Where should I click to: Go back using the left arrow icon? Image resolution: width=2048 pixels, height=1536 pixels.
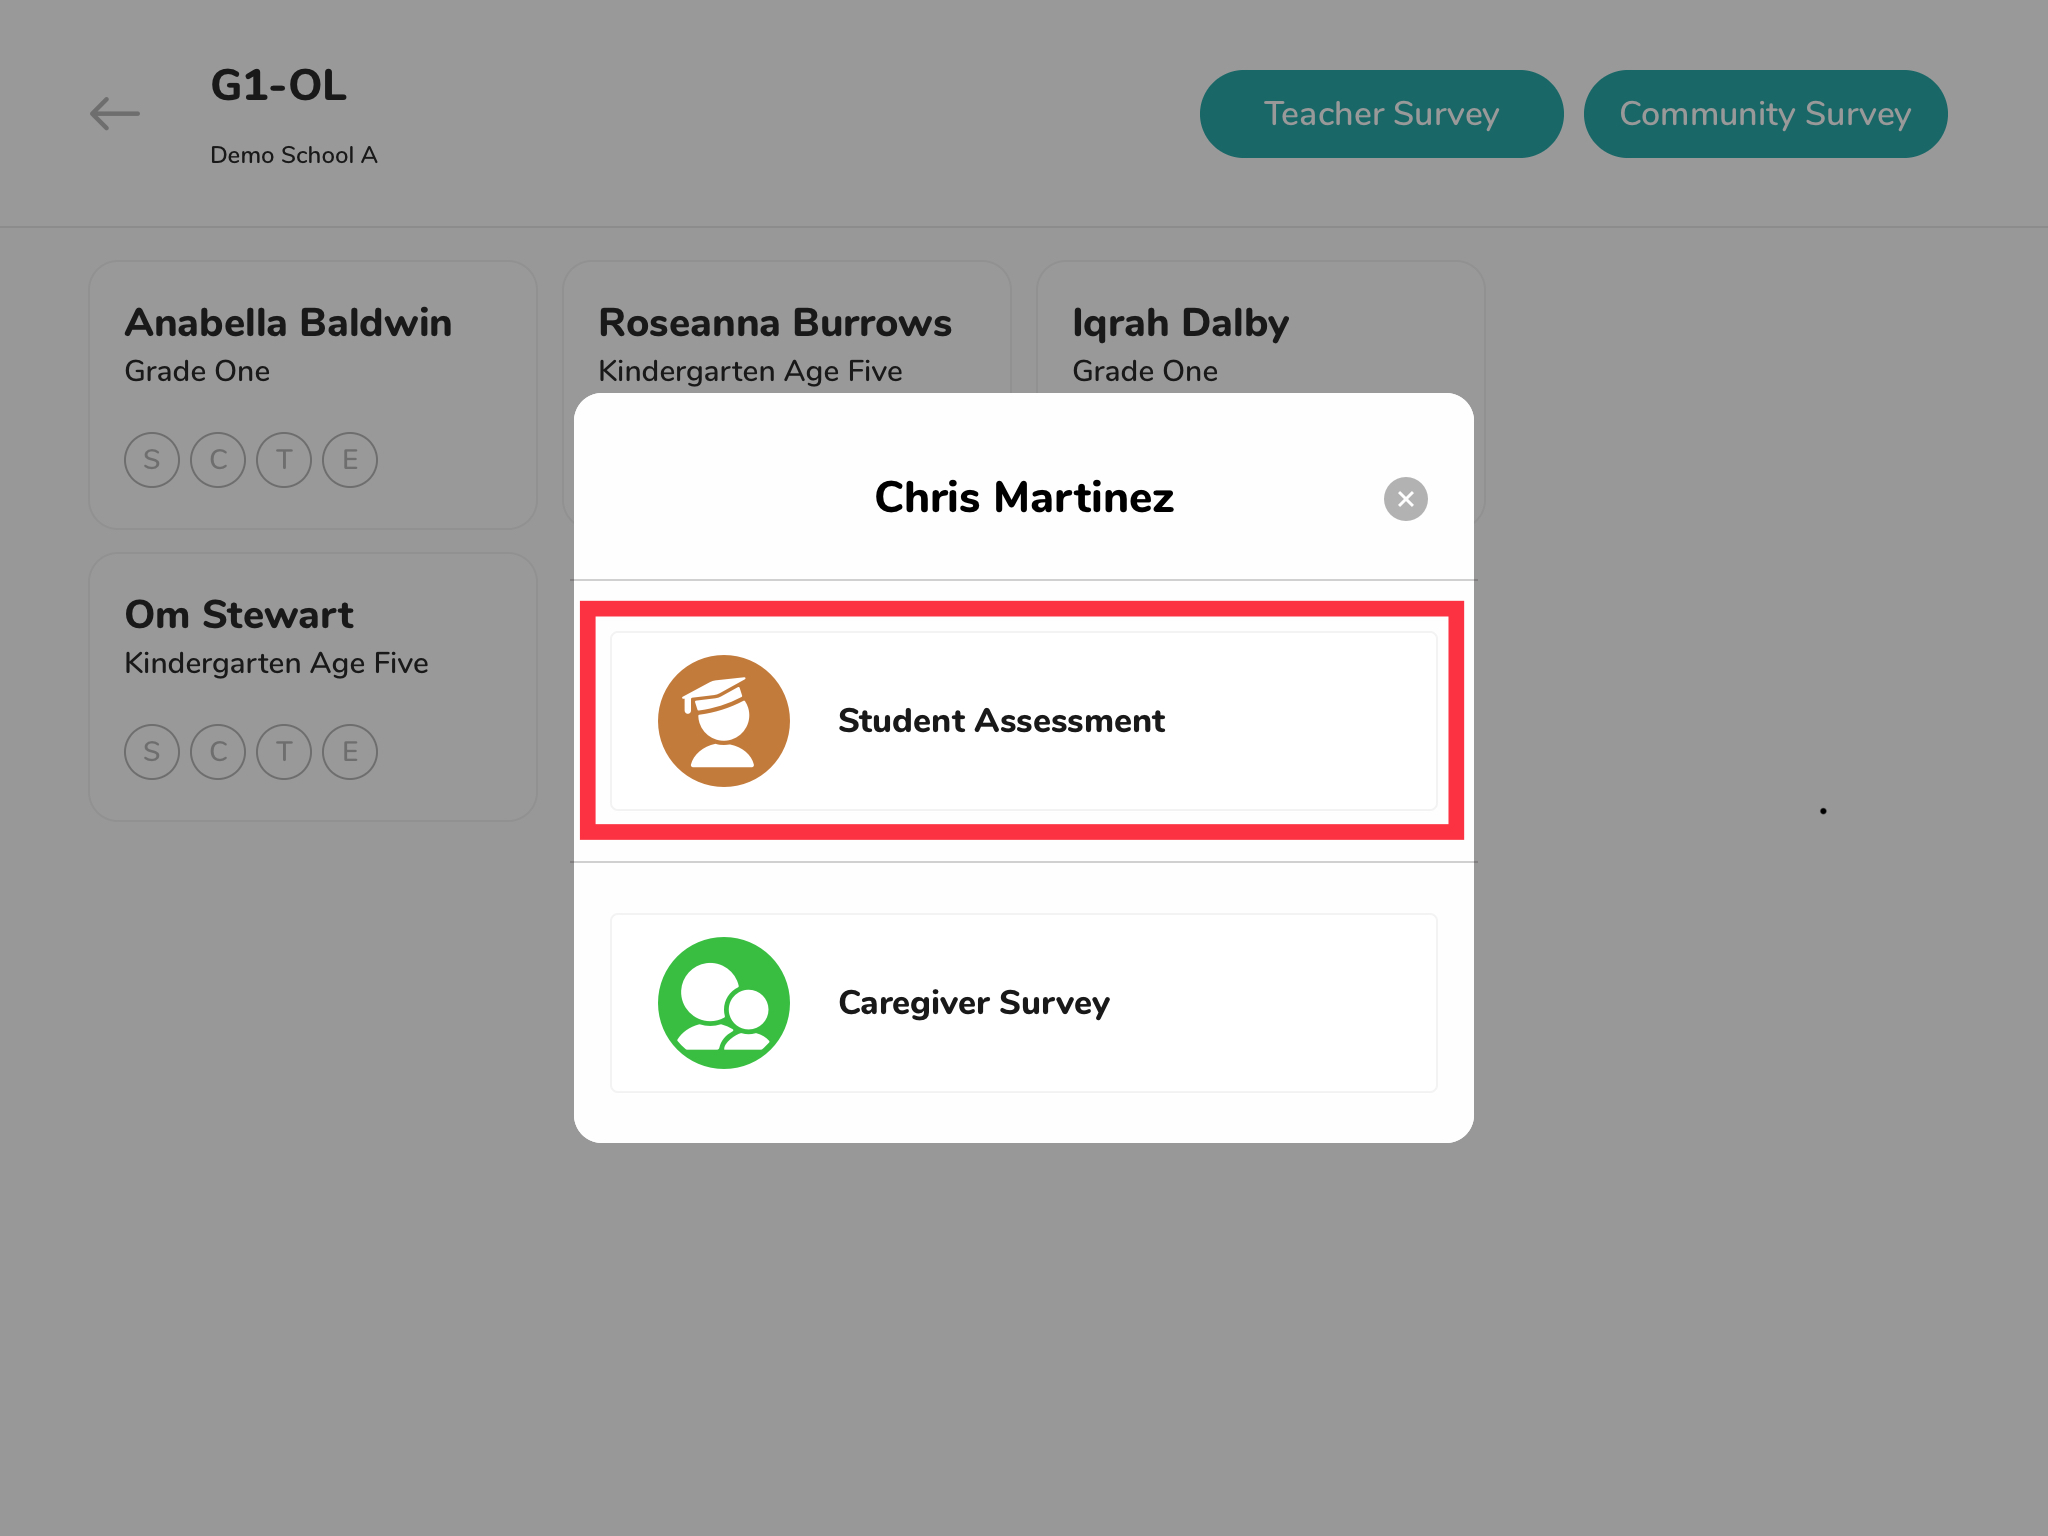pos(115,114)
